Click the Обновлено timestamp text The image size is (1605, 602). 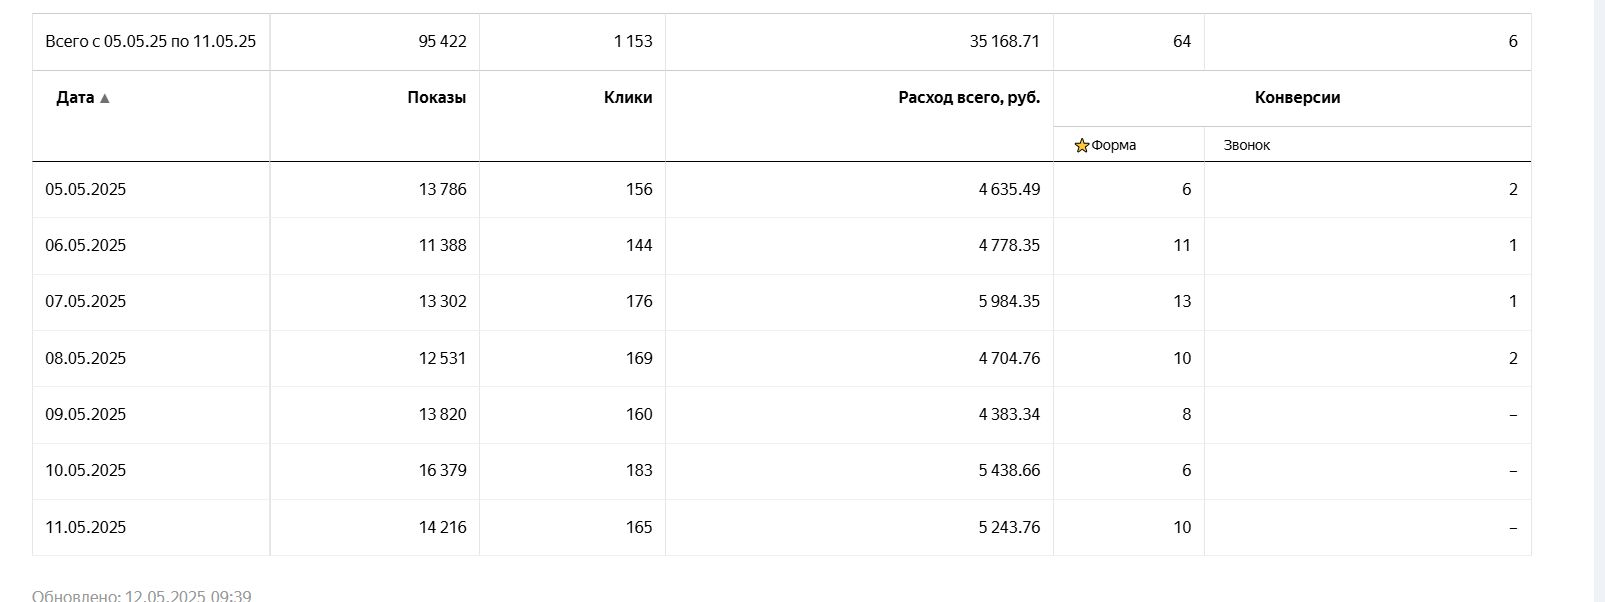(x=141, y=596)
